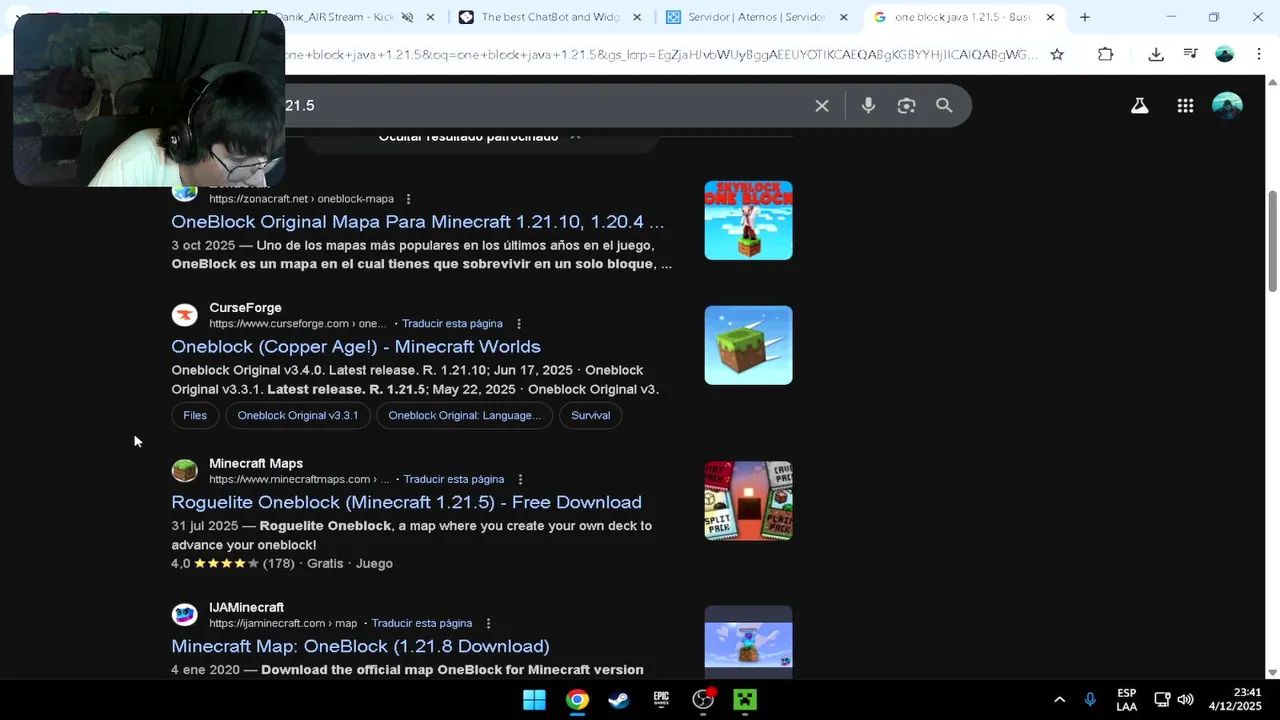The image size is (1280, 720).
Task: Open Epic Games launcher from taskbar
Action: (x=661, y=700)
